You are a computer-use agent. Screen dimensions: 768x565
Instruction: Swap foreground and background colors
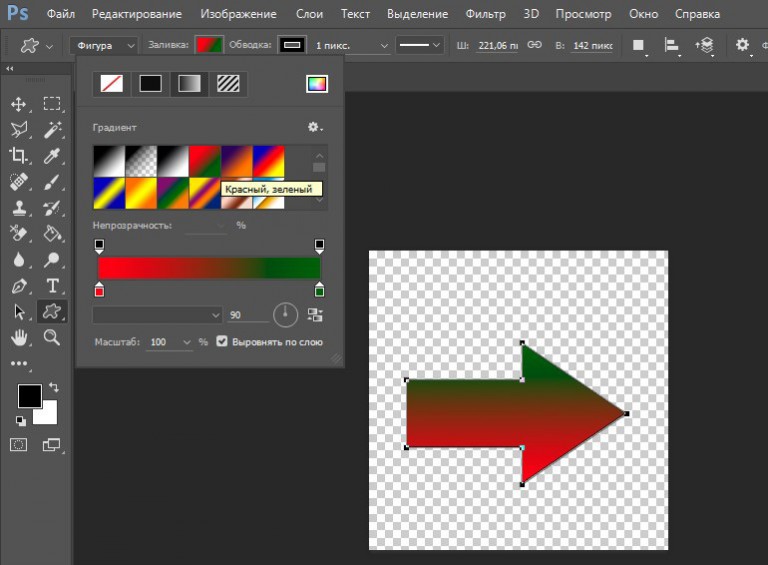tap(54, 387)
